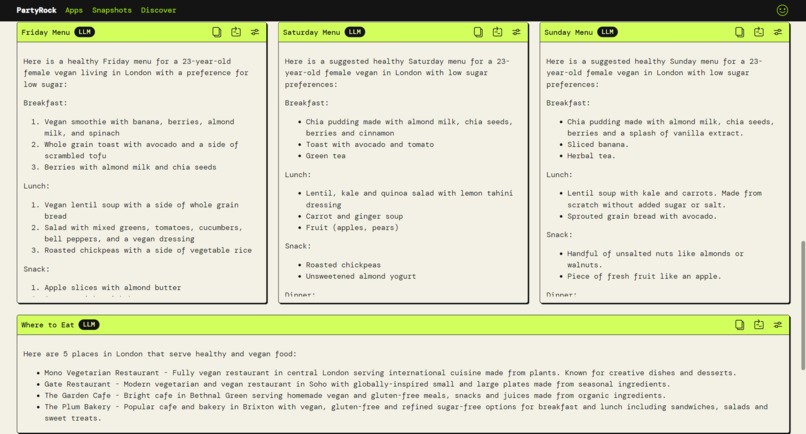
Task: Copy the Sunday Menu widget content
Action: [x=739, y=32]
